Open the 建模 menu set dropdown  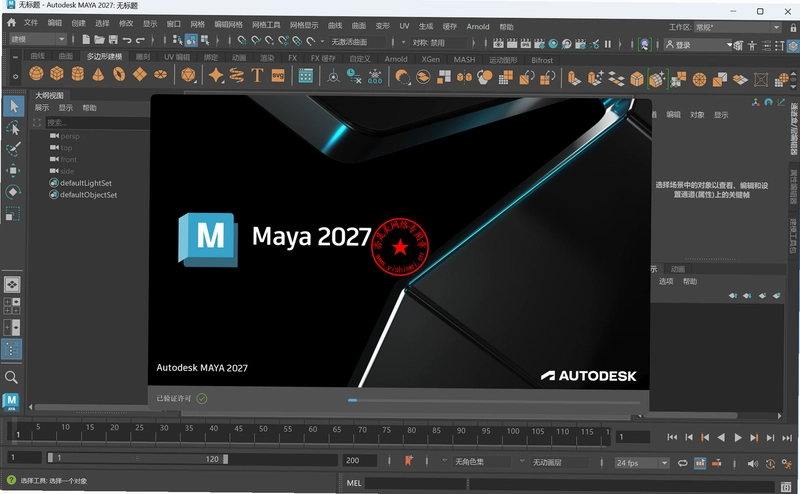38,39
